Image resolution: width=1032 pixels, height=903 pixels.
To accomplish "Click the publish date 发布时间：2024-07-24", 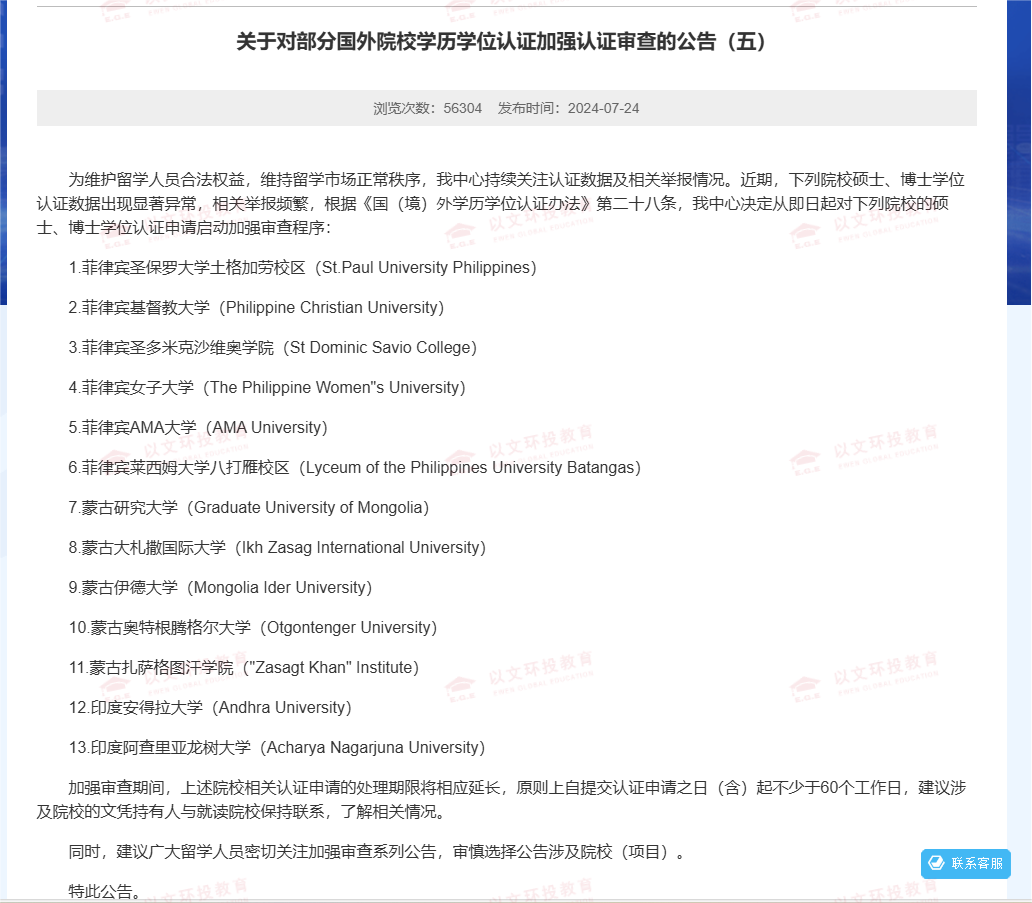I will (x=568, y=109).
